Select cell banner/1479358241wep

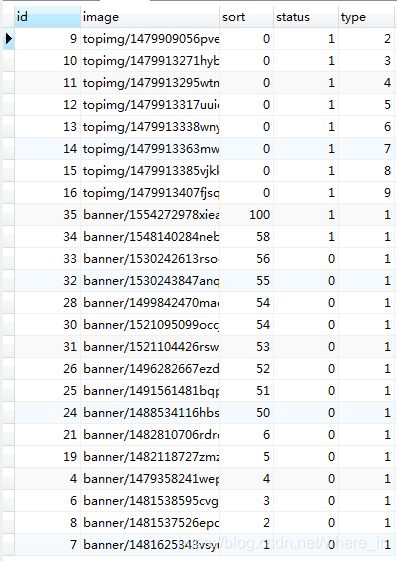click(x=150, y=479)
